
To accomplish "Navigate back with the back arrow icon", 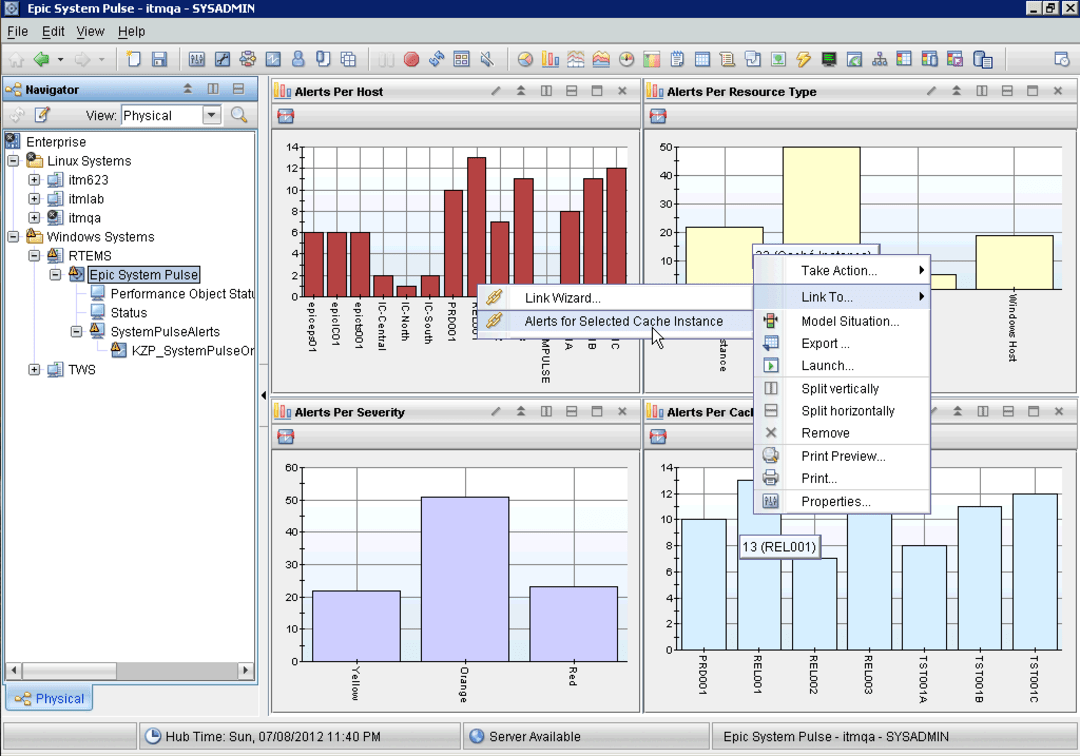I will (42, 59).
